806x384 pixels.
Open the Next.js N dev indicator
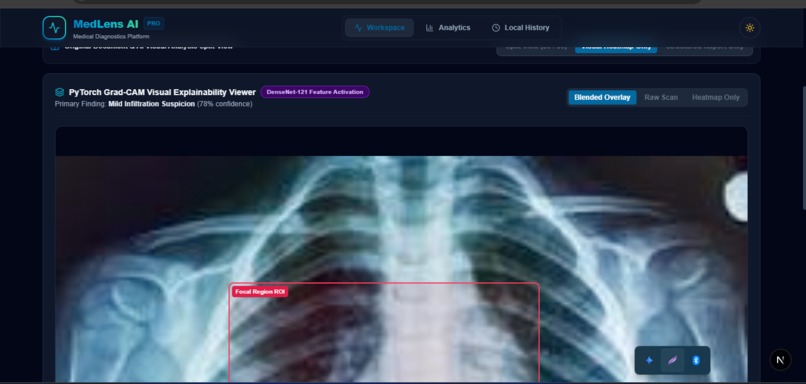(x=780, y=360)
